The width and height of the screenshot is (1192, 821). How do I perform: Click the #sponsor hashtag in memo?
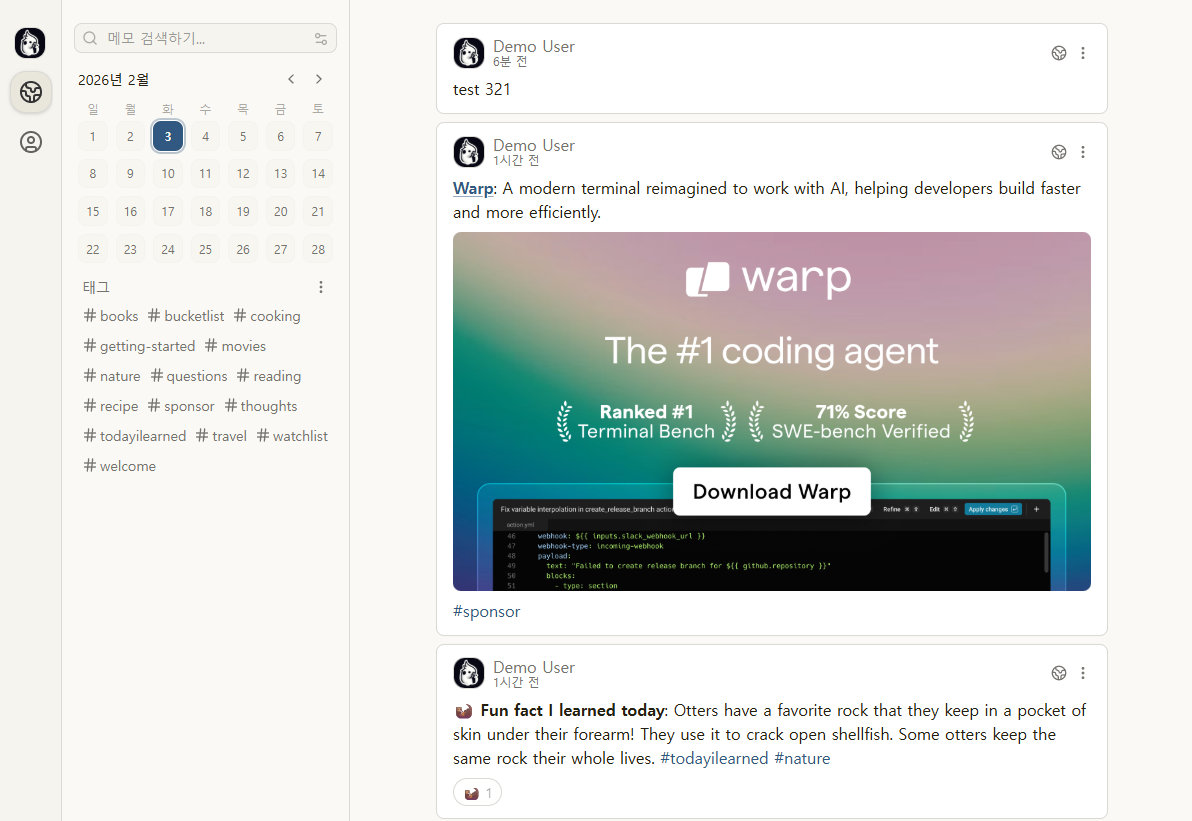487,612
